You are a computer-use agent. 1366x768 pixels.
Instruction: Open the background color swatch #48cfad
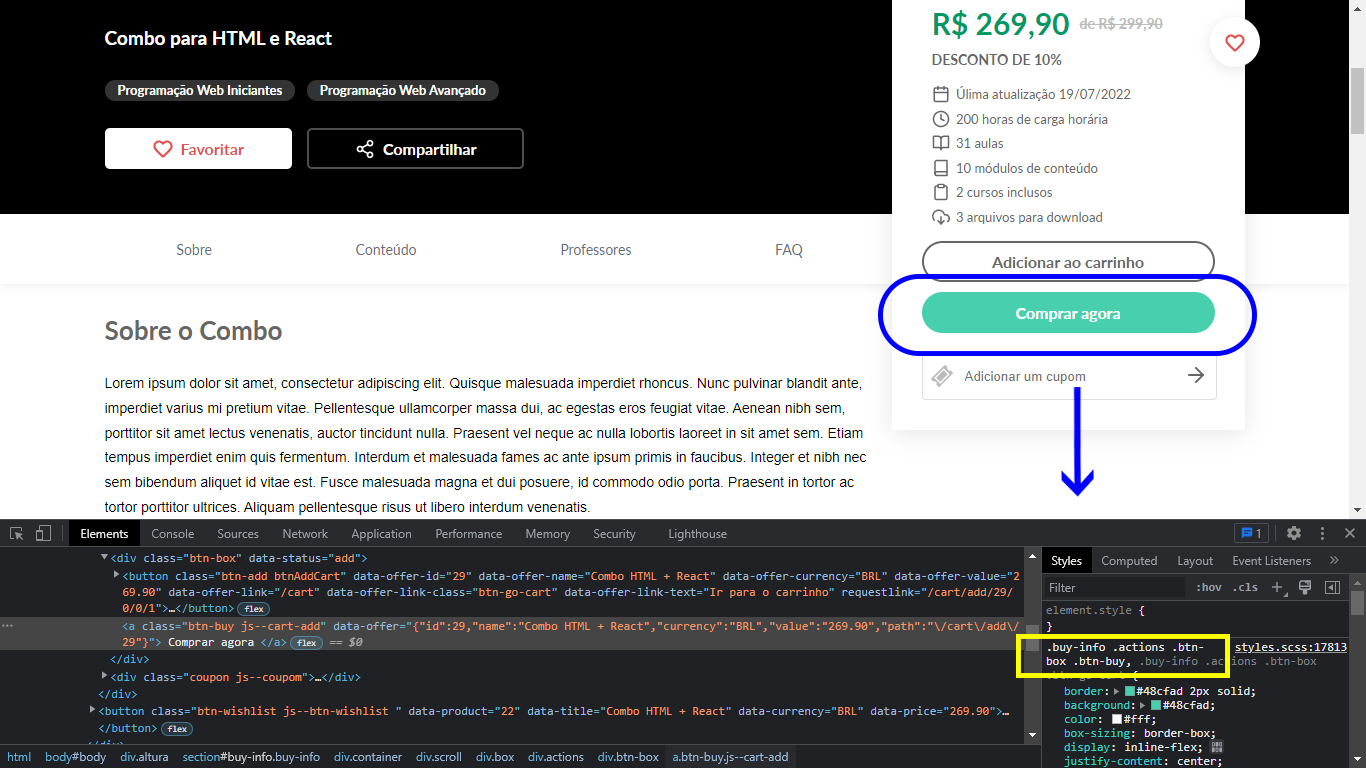click(1156, 706)
